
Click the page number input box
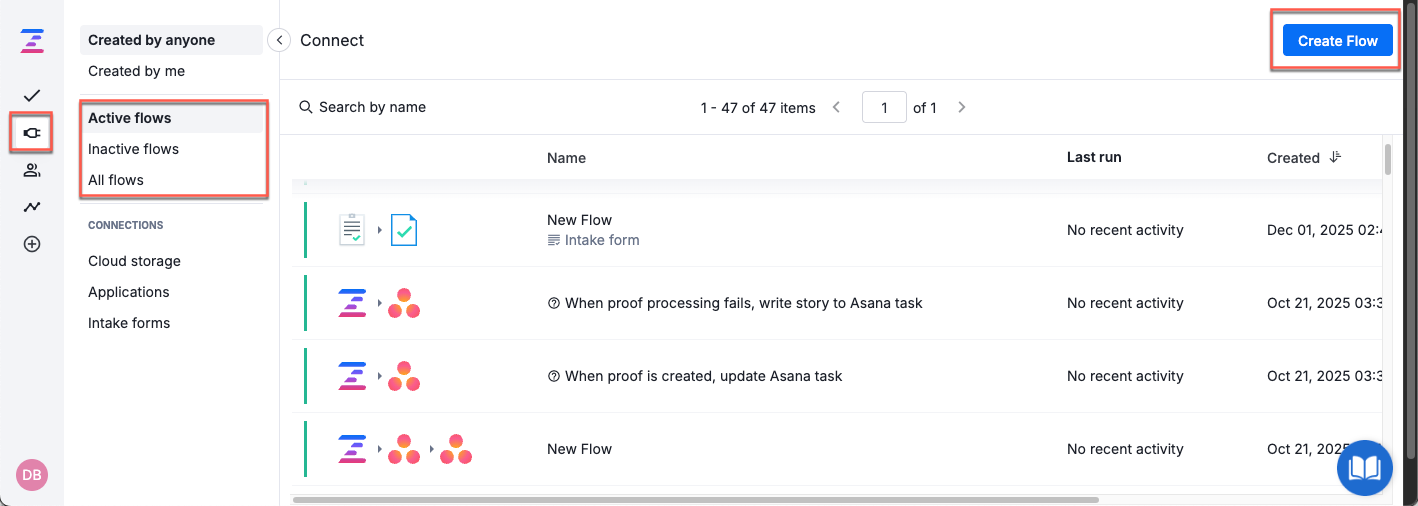point(884,108)
